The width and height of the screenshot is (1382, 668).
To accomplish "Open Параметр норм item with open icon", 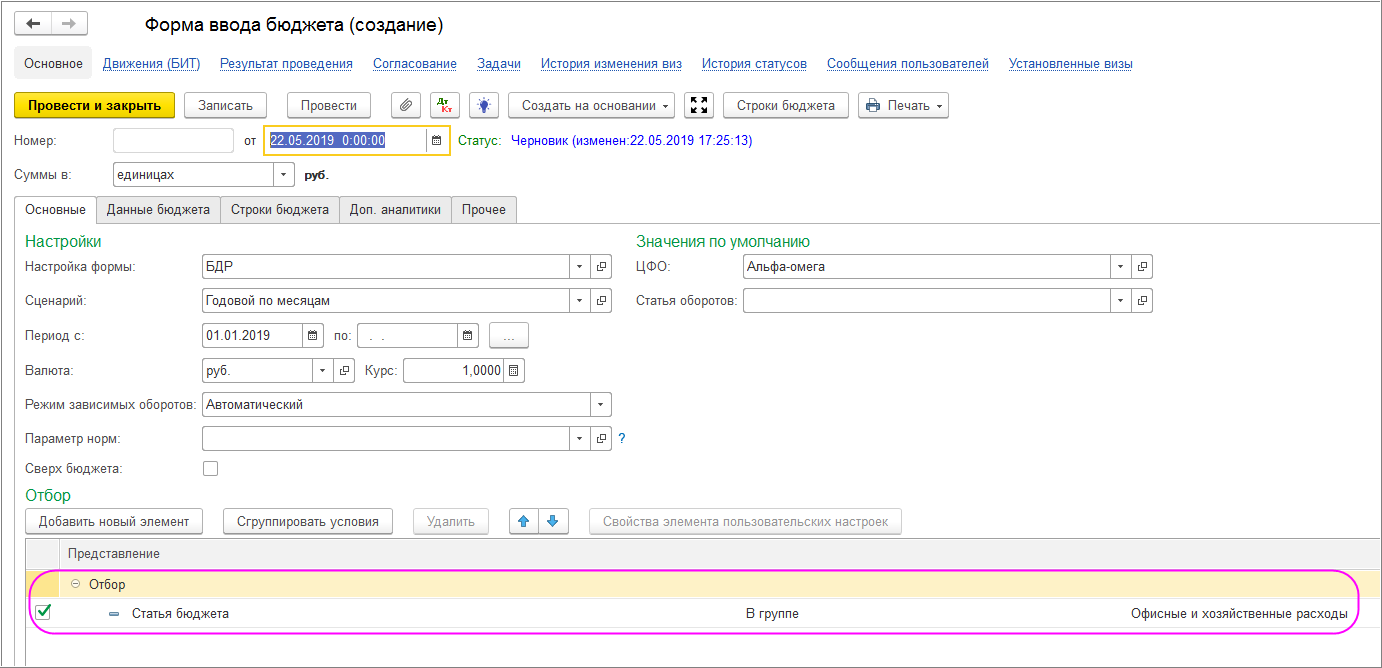I will (602, 439).
